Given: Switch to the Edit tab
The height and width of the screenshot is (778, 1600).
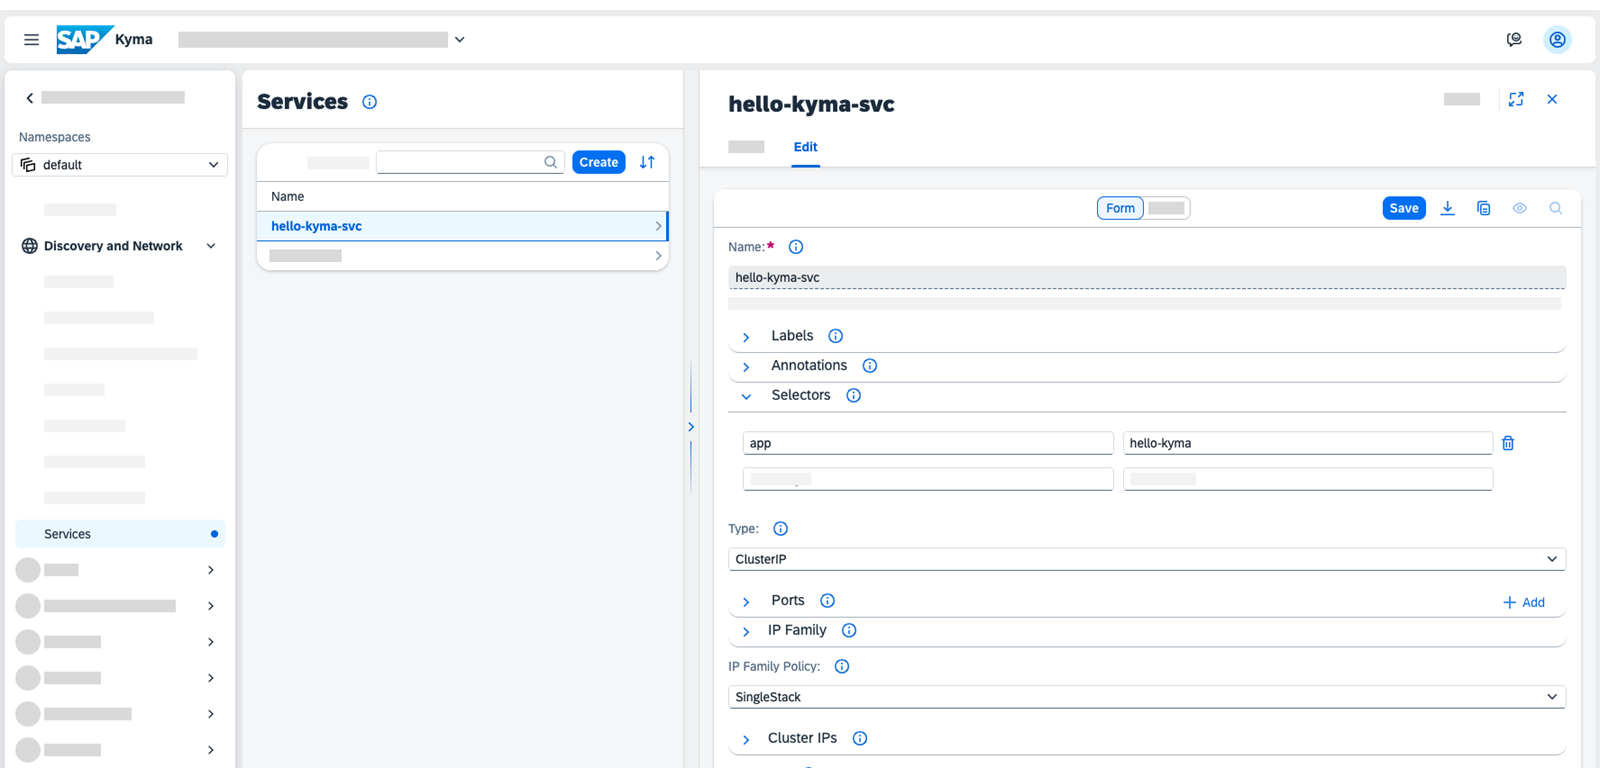Looking at the screenshot, I should [x=805, y=147].
